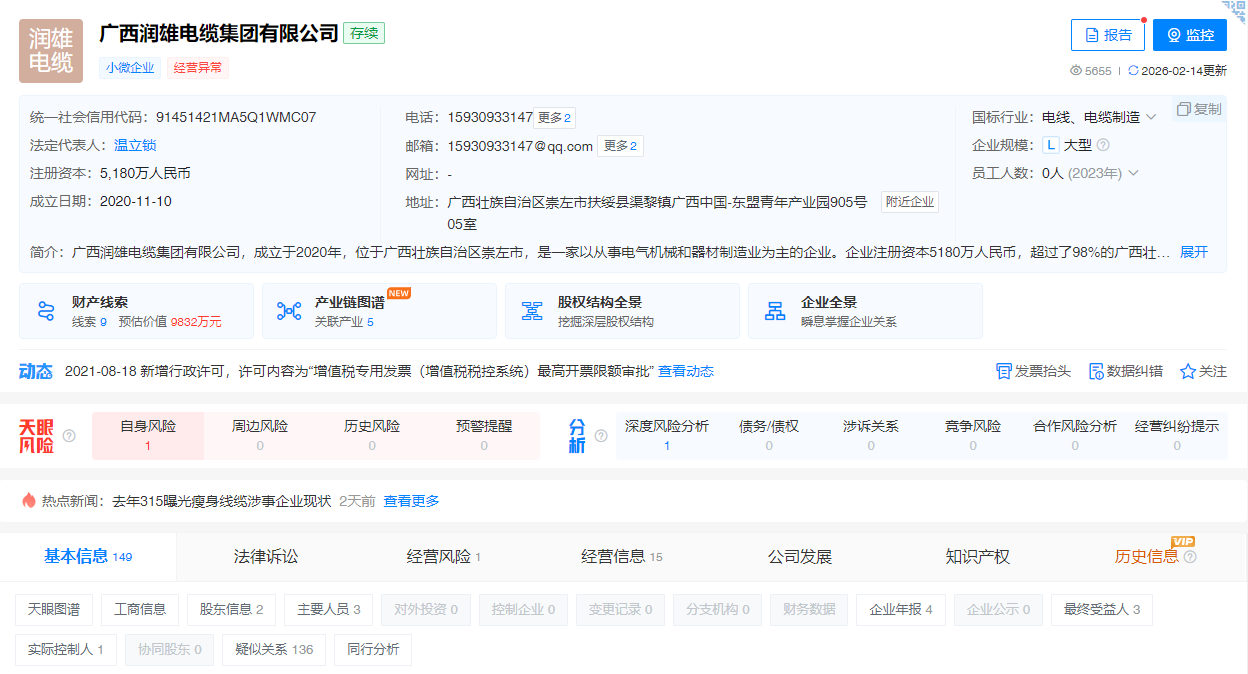This screenshot has width=1248, height=674.
Task: Click the 关注 follow star
Action: (x=1205, y=370)
